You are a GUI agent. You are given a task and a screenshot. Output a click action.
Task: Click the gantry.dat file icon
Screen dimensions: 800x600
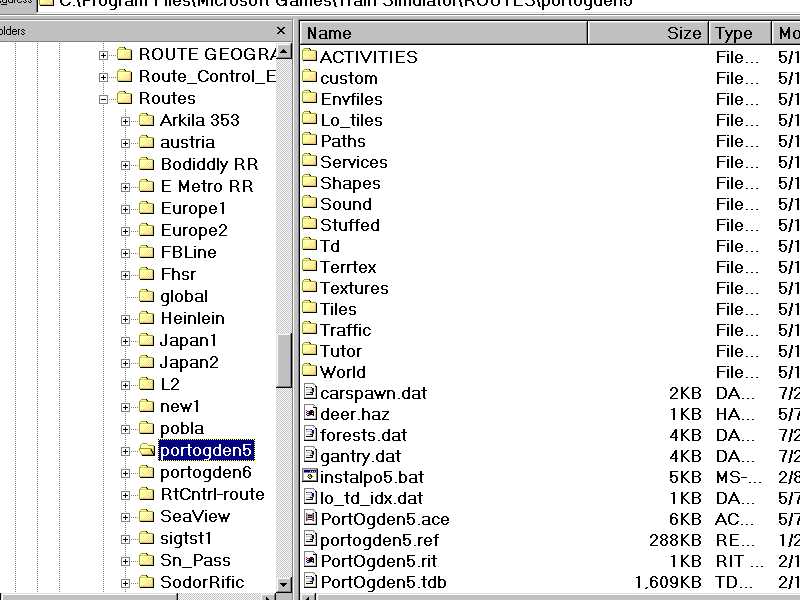tap(310, 455)
